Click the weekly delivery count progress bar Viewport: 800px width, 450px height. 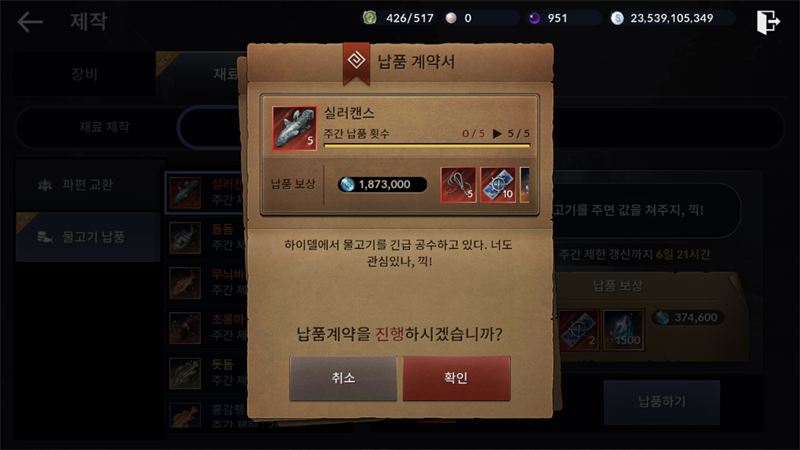pos(427,145)
